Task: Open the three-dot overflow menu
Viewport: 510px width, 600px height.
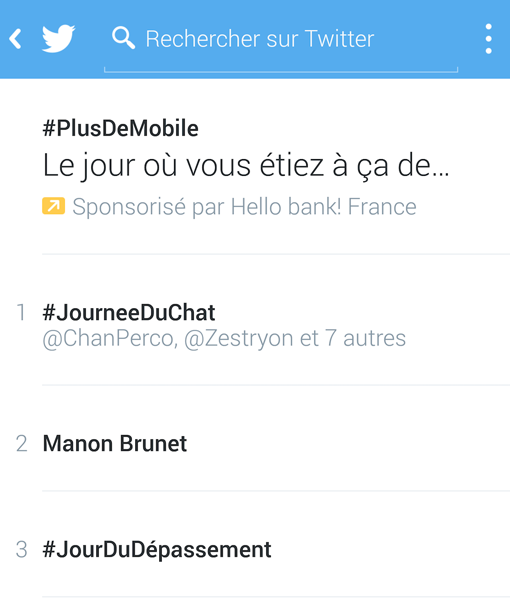Action: [x=488, y=39]
